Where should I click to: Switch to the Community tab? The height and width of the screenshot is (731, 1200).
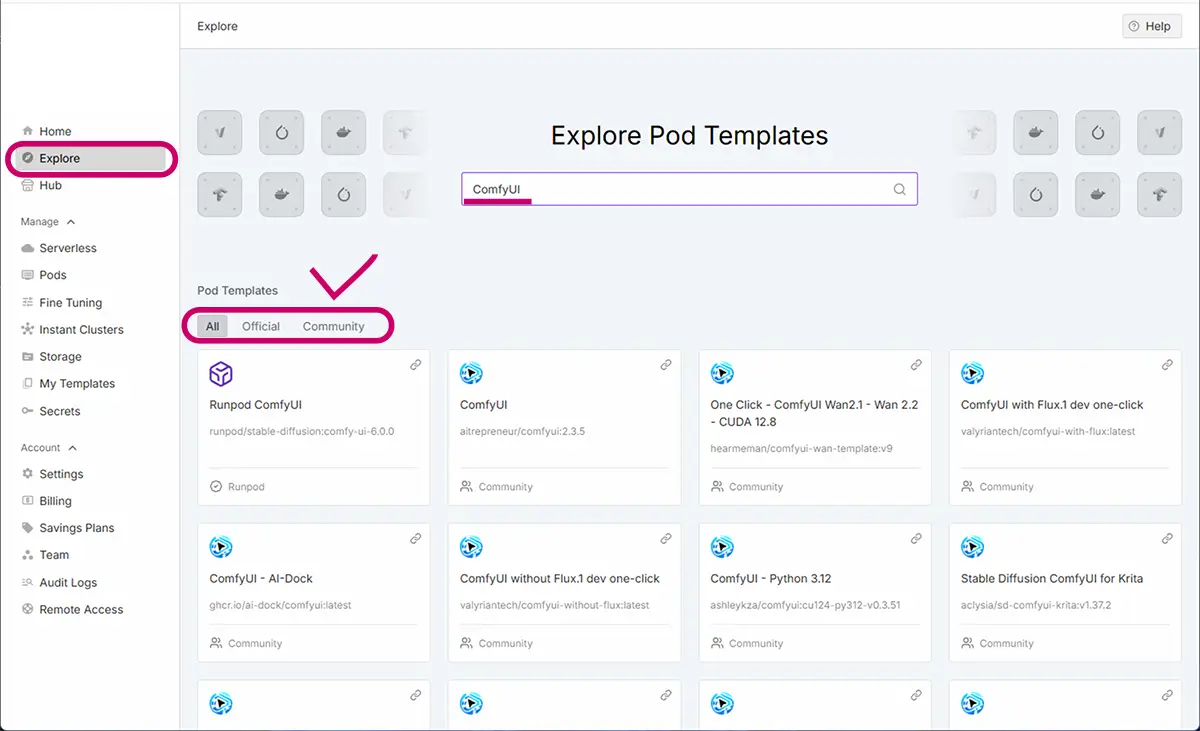pyautogui.click(x=334, y=326)
